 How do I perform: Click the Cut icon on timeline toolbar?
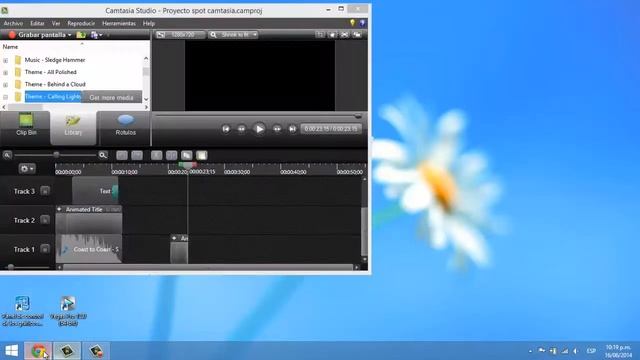coord(156,155)
